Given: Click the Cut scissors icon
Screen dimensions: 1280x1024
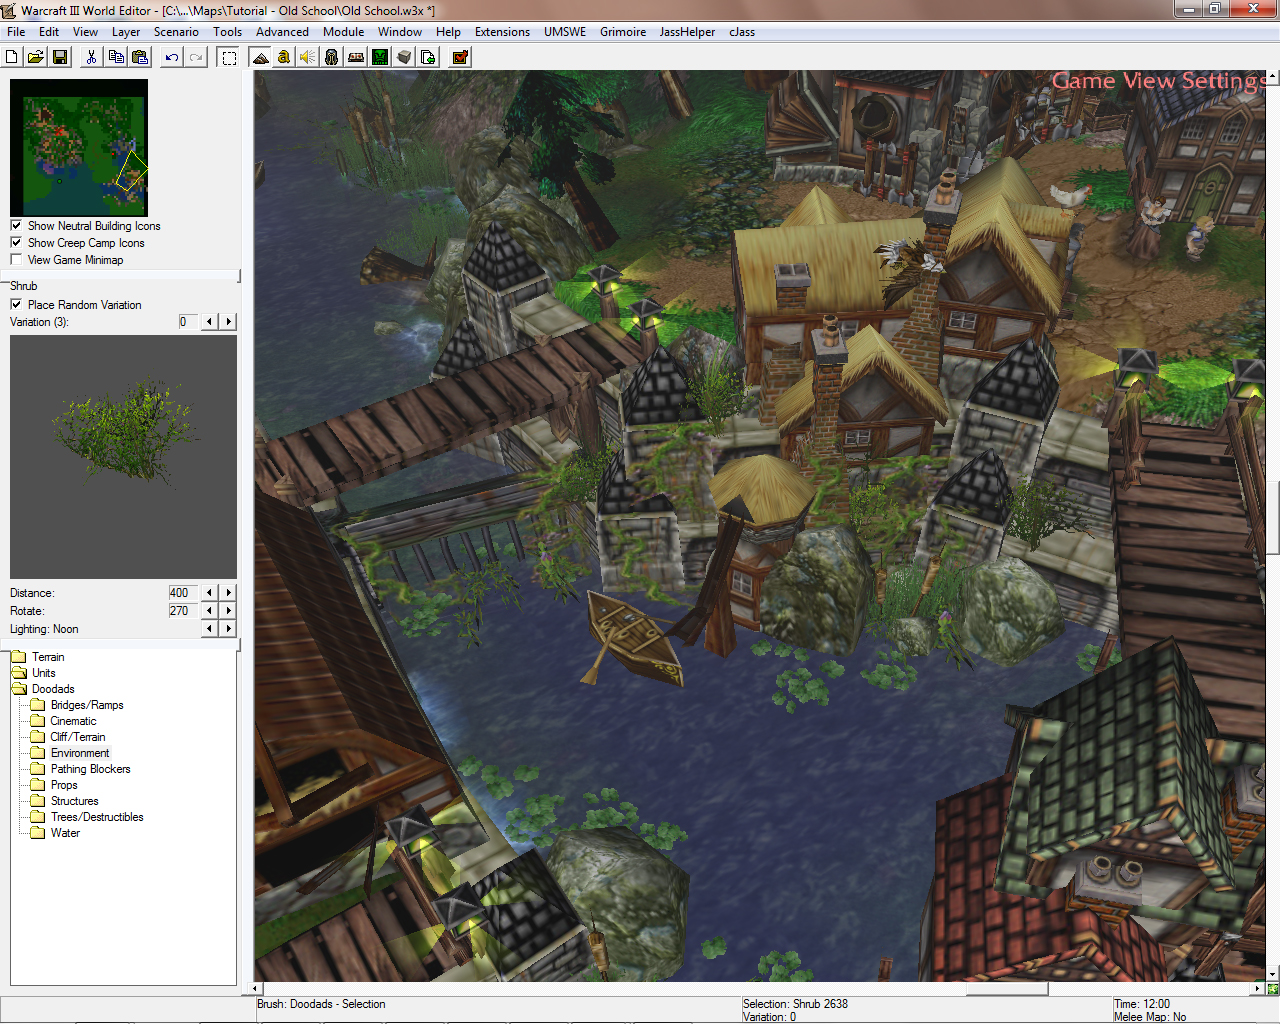Looking at the screenshot, I should coord(91,57).
